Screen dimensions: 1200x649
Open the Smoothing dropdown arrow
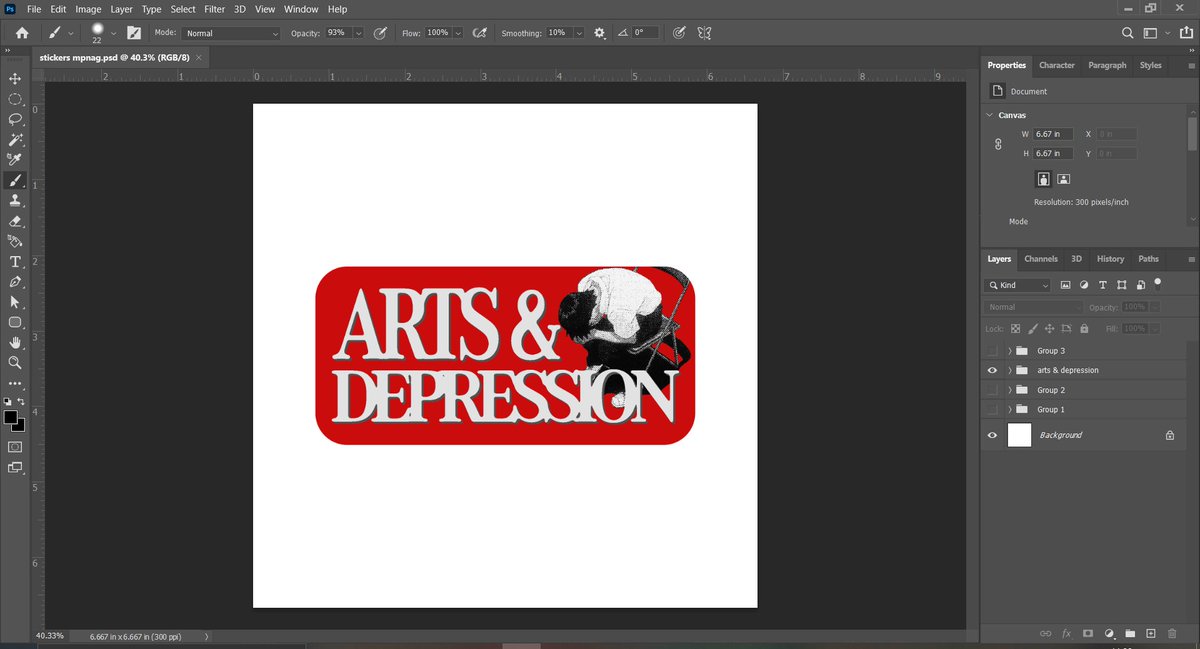(580, 33)
